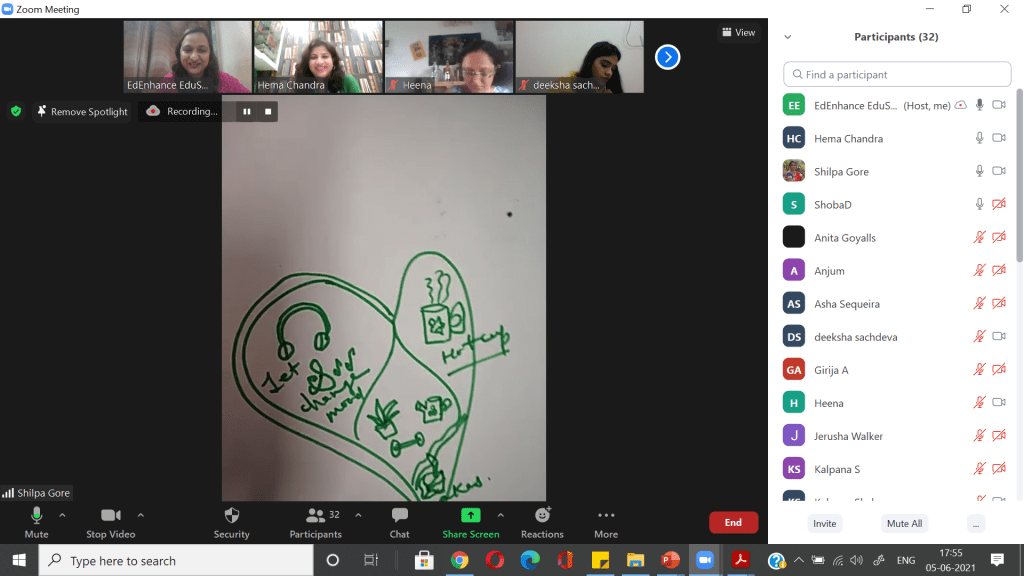Expand audio options arrow next to Mute

coord(62,515)
